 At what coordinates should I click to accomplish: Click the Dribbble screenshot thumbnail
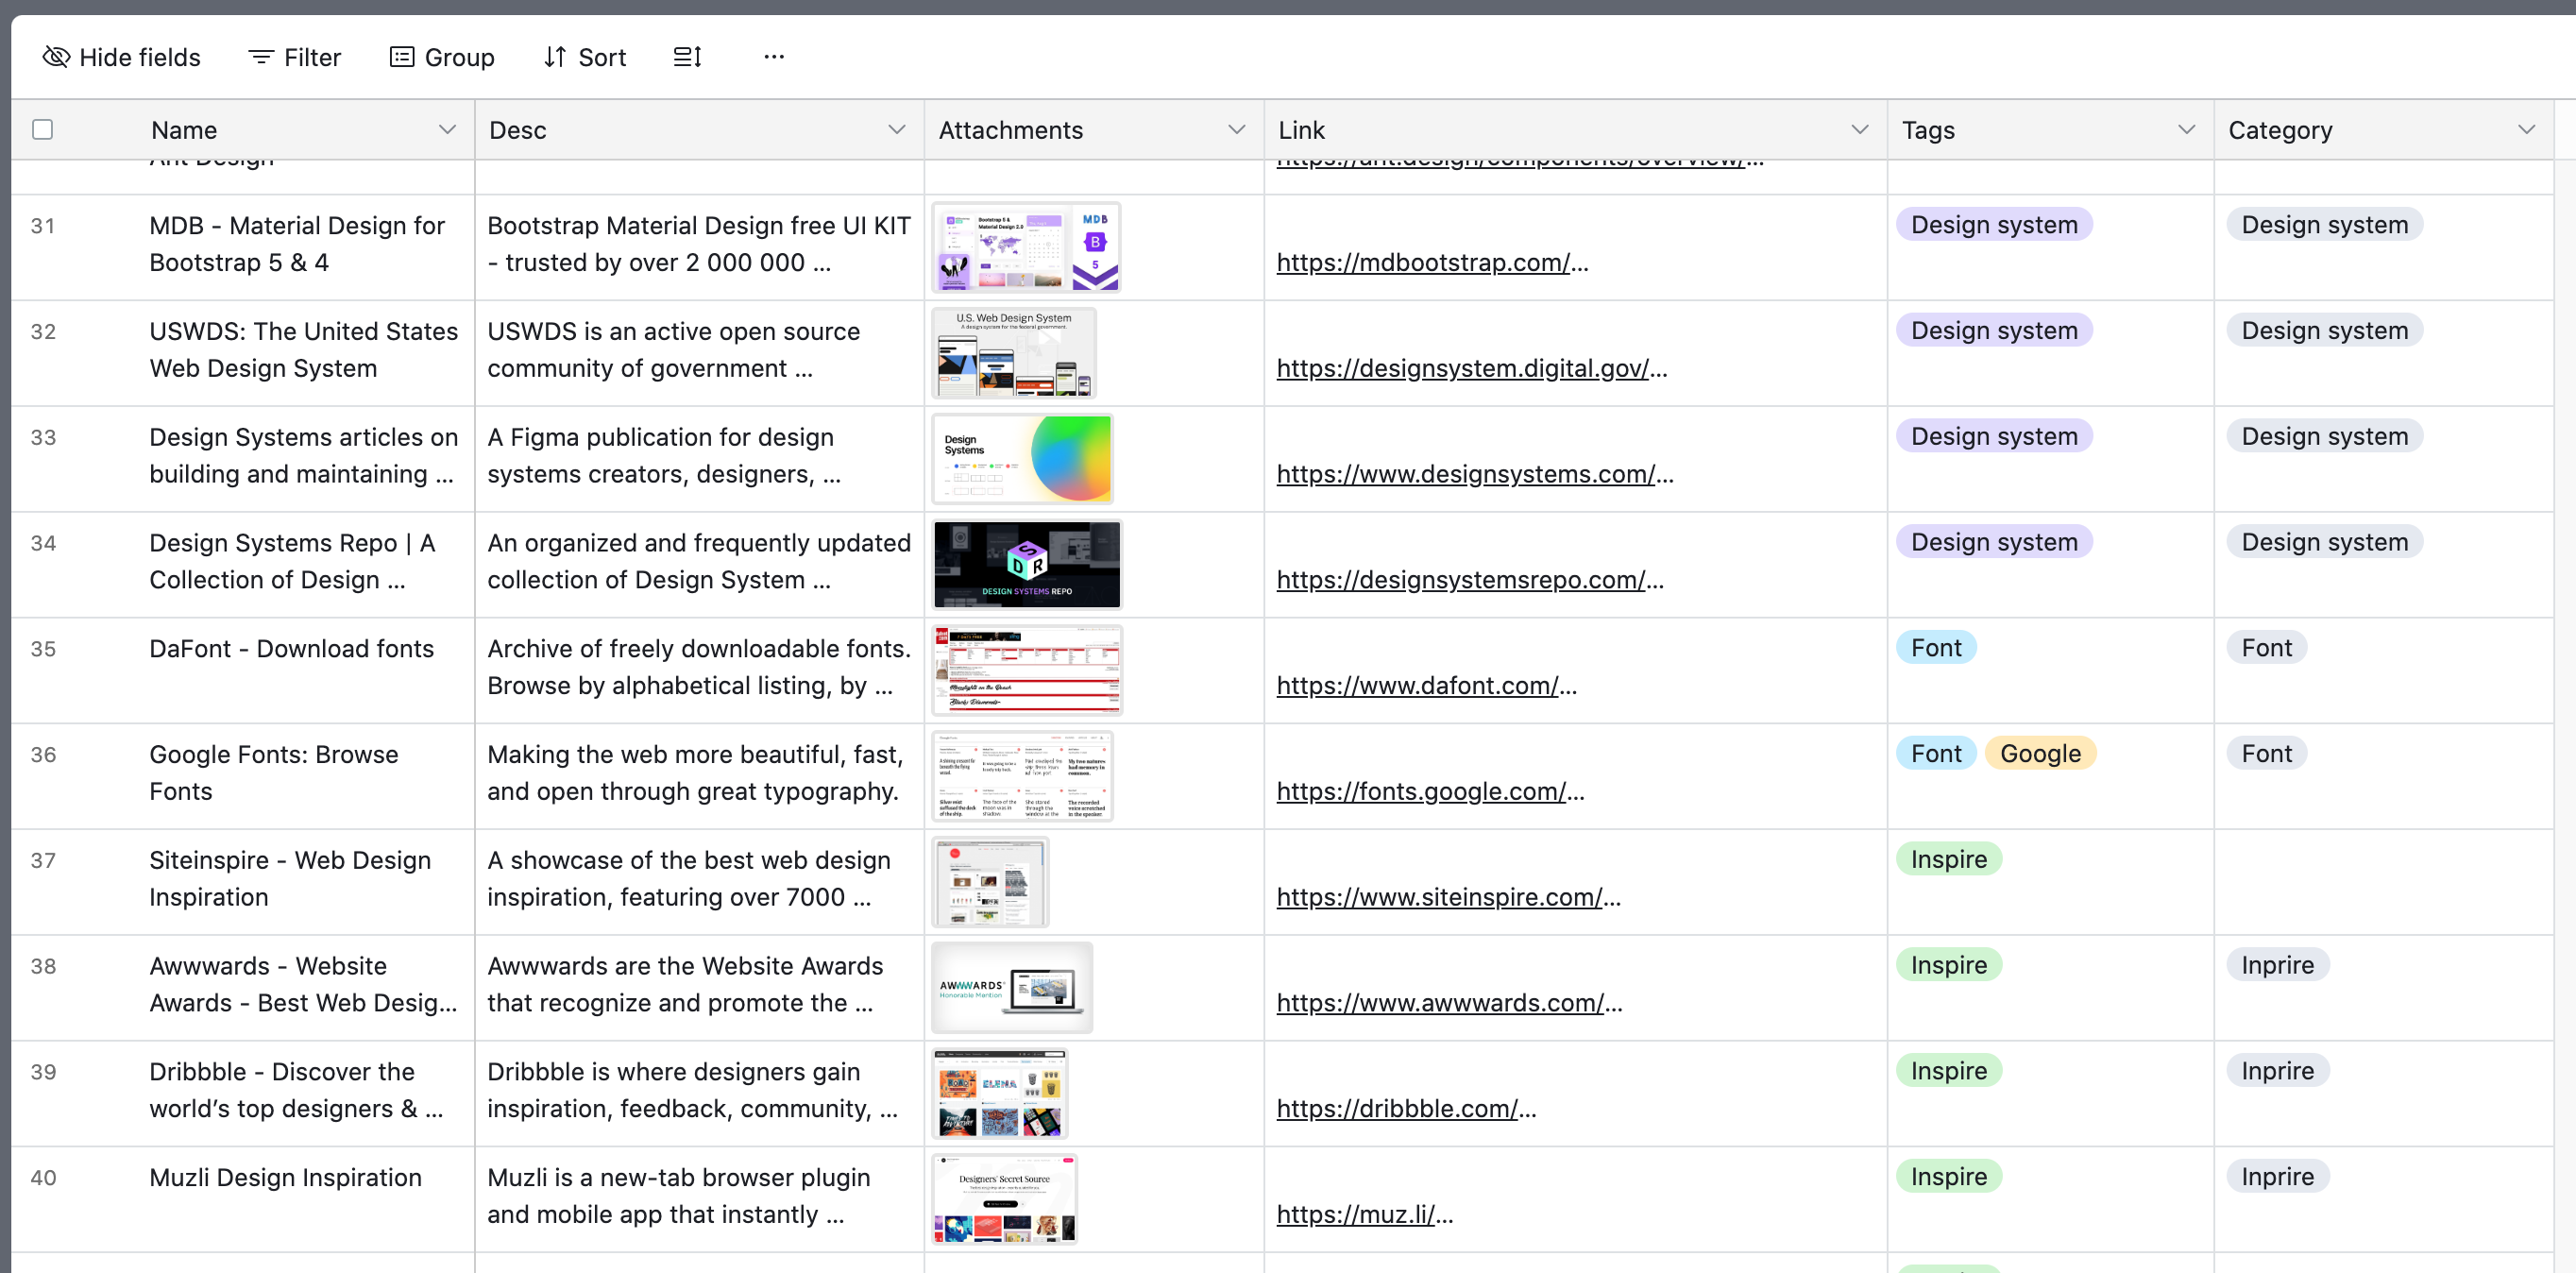pyautogui.click(x=999, y=1093)
